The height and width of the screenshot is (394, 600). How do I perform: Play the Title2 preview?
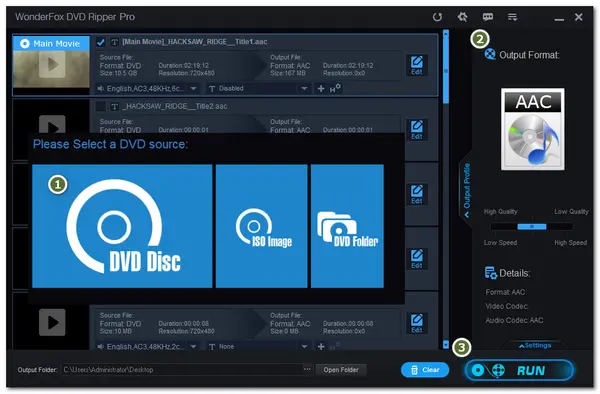(52, 125)
